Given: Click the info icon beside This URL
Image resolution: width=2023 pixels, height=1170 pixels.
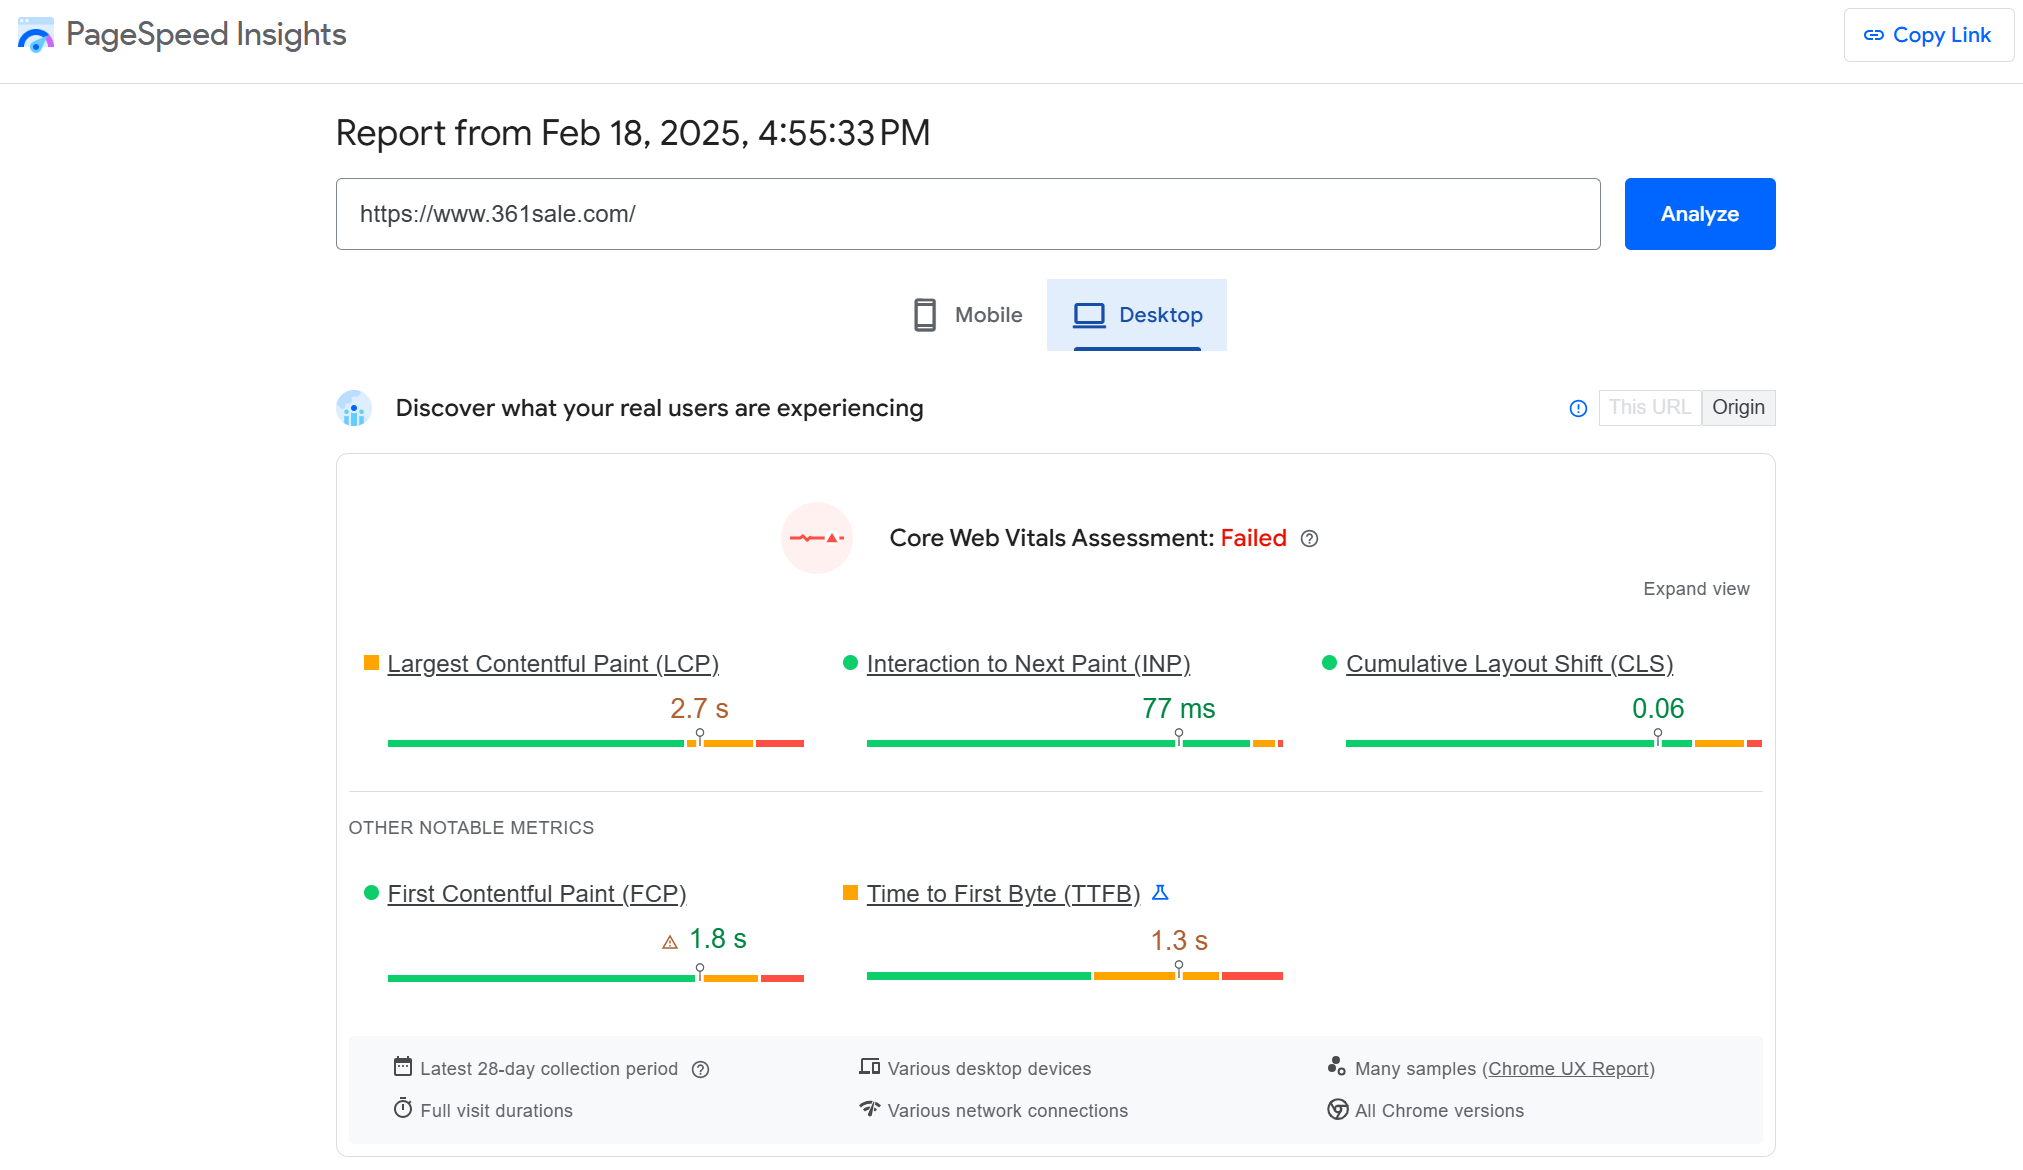Looking at the screenshot, I should (1578, 408).
